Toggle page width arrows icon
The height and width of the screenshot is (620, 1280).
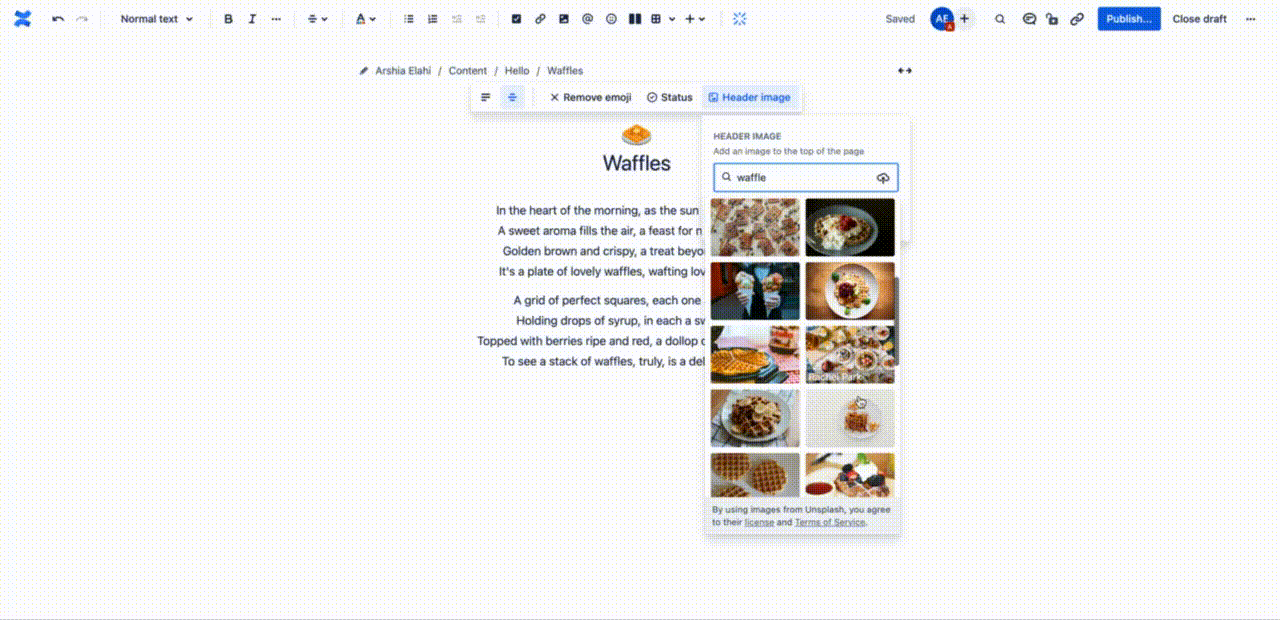pyautogui.click(x=905, y=71)
